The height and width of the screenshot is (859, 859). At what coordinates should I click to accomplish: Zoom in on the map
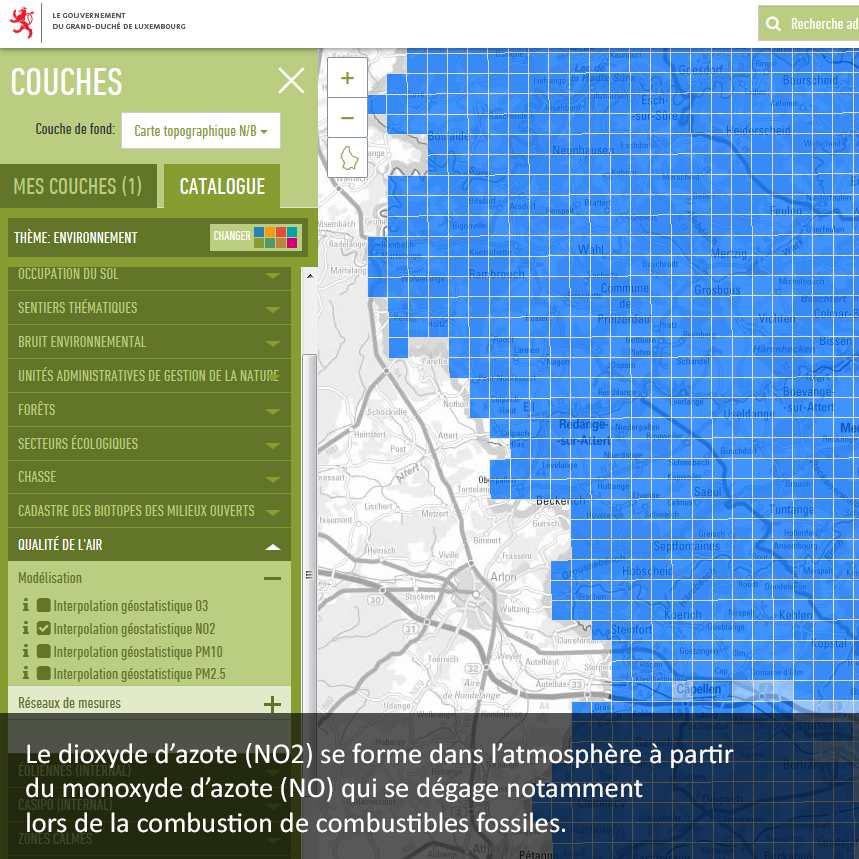pos(347,78)
